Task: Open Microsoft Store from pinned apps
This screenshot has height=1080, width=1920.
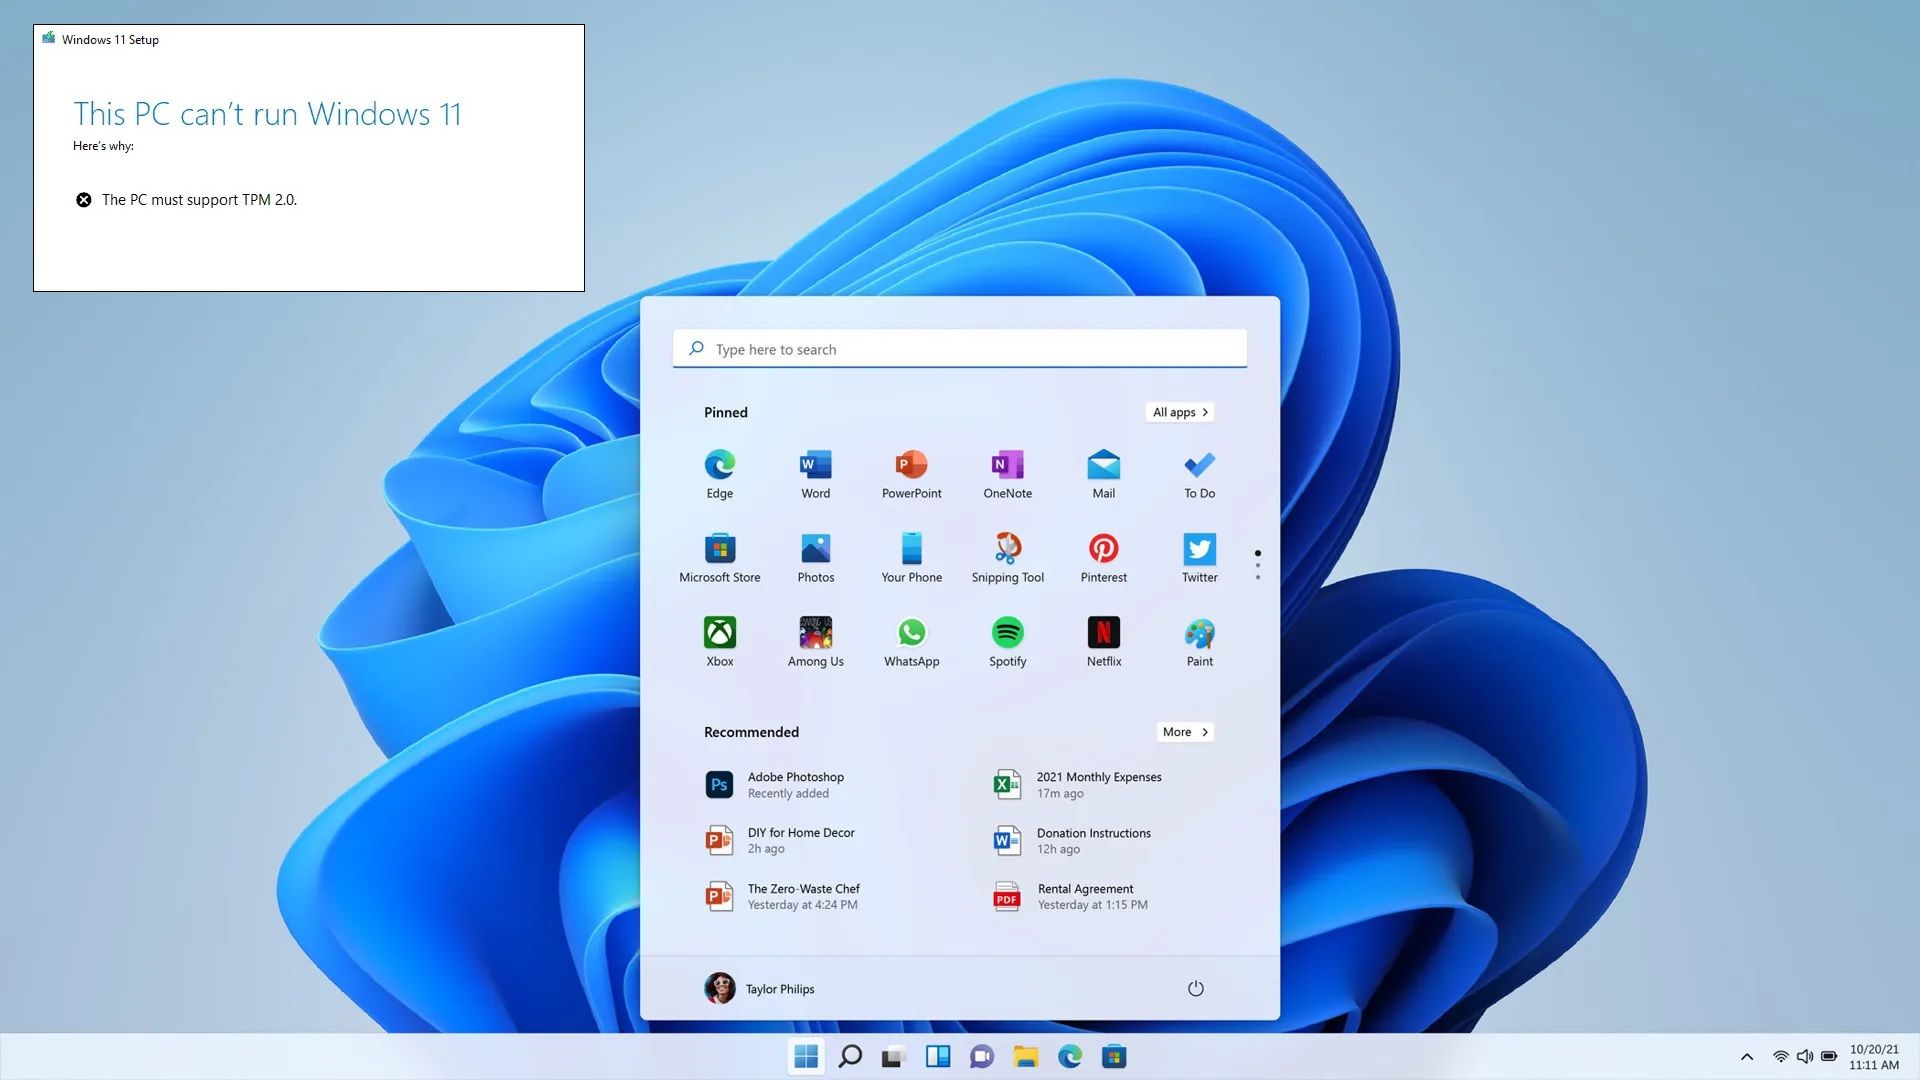Action: tap(720, 558)
